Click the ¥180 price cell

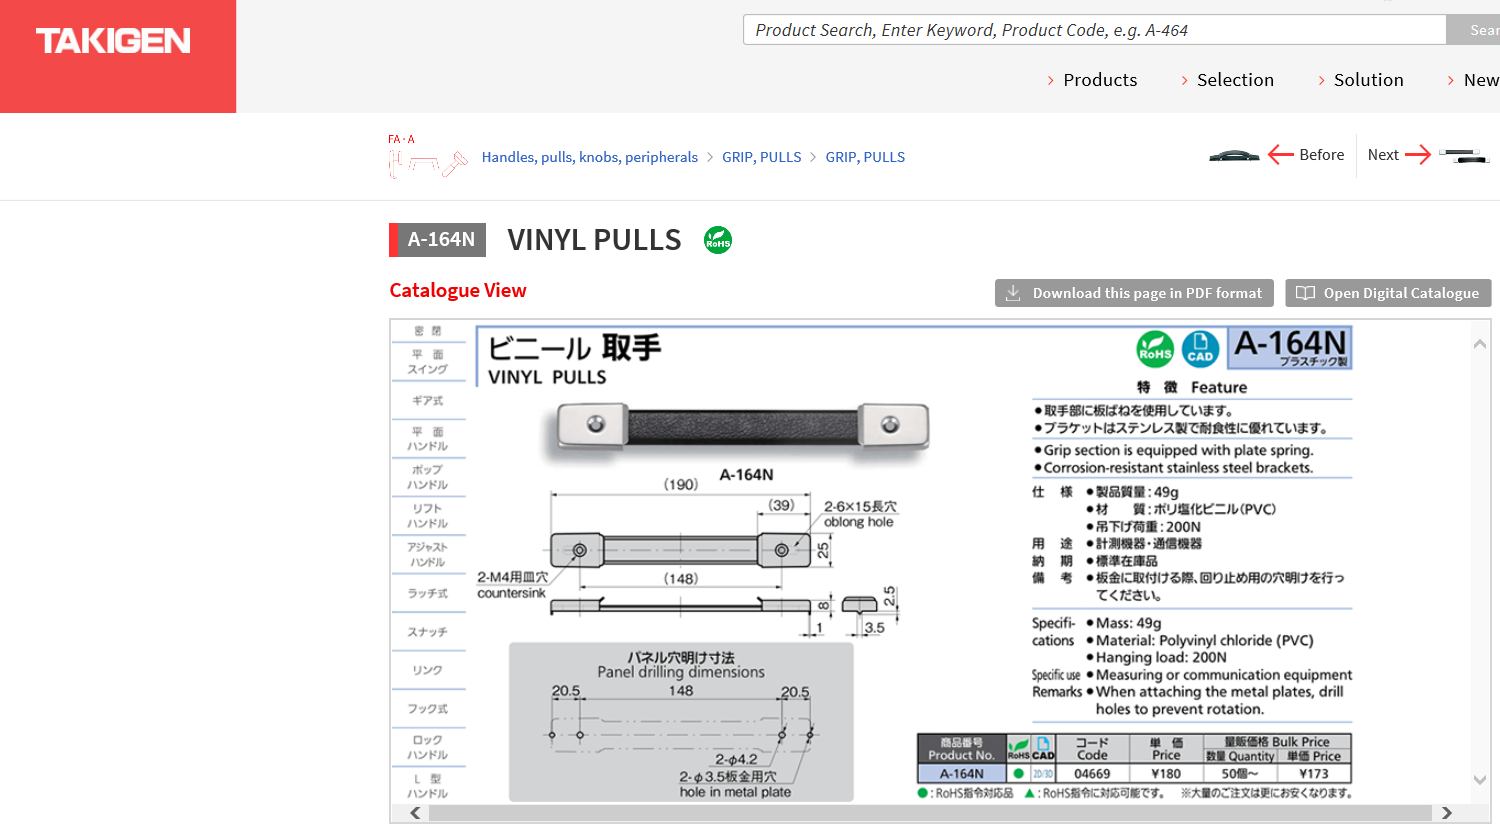(1166, 774)
